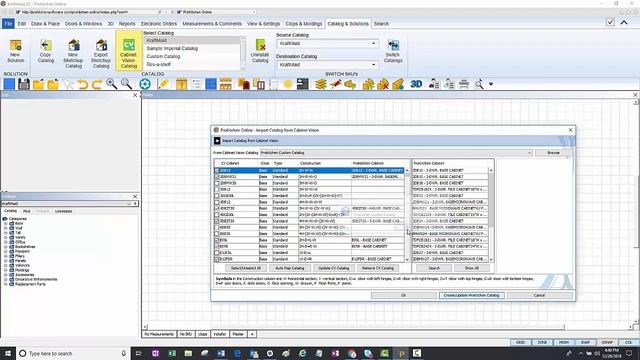
Task: Click the ProKitchen Cabinet list scrollbar
Action: 491,215
